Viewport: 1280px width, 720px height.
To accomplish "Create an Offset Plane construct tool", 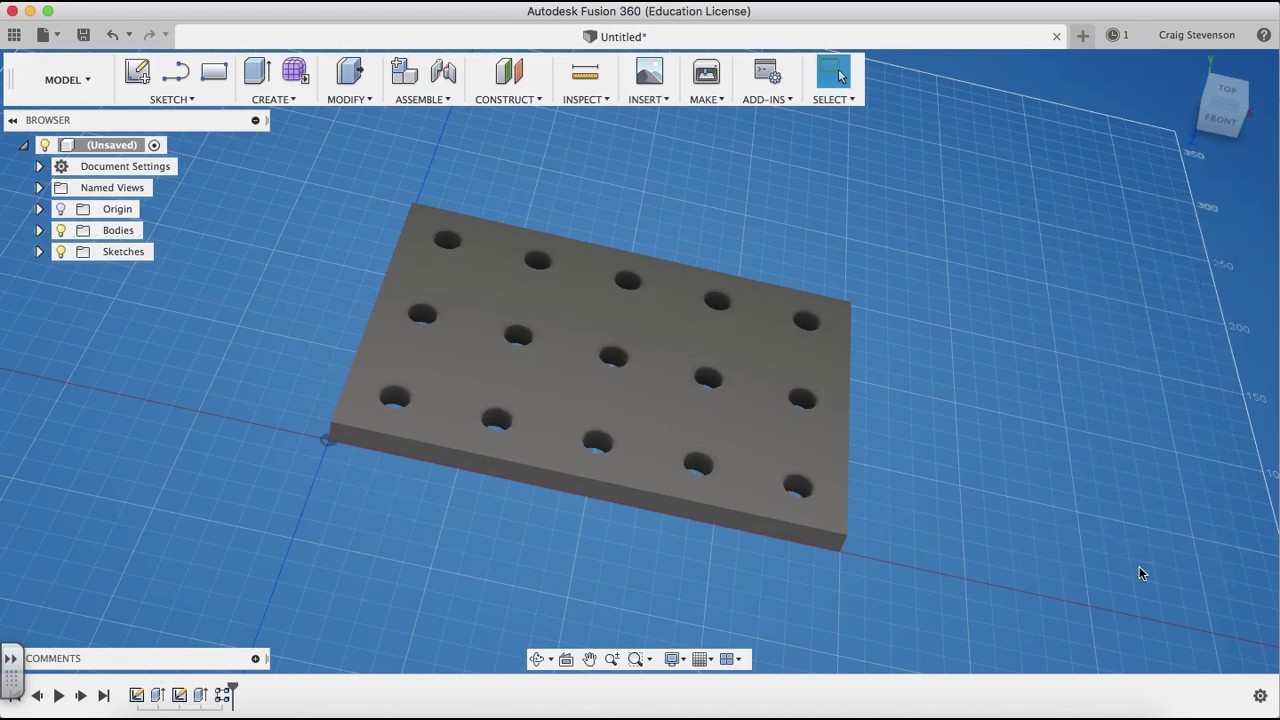I will tap(509, 71).
